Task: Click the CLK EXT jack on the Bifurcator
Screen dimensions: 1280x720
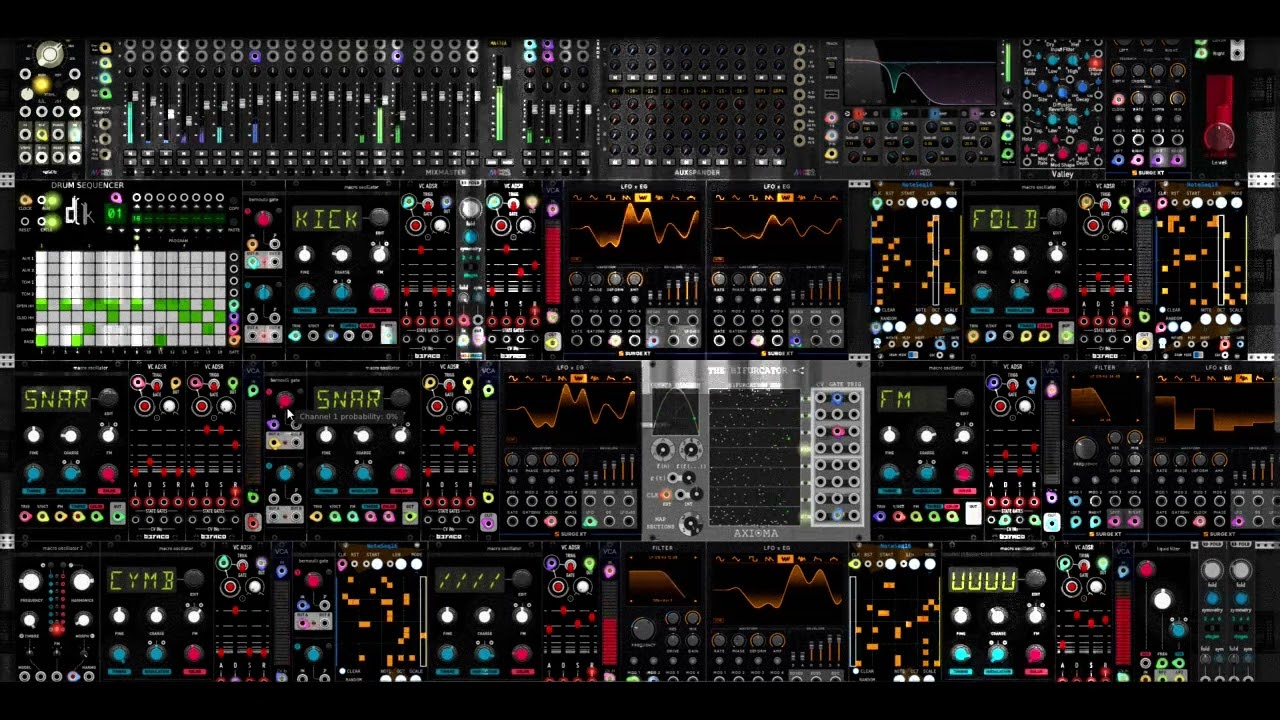Action: click(666, 494)
